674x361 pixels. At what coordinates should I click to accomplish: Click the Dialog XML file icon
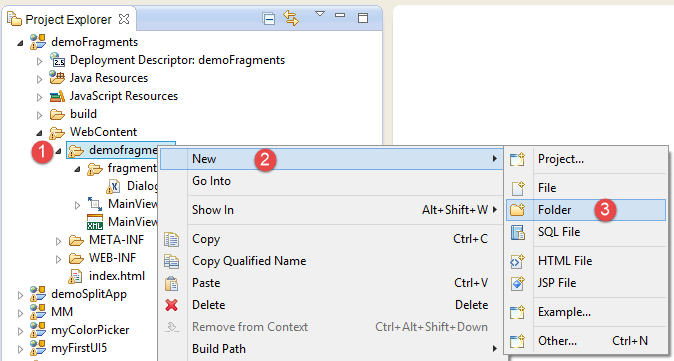coord(113,186)
